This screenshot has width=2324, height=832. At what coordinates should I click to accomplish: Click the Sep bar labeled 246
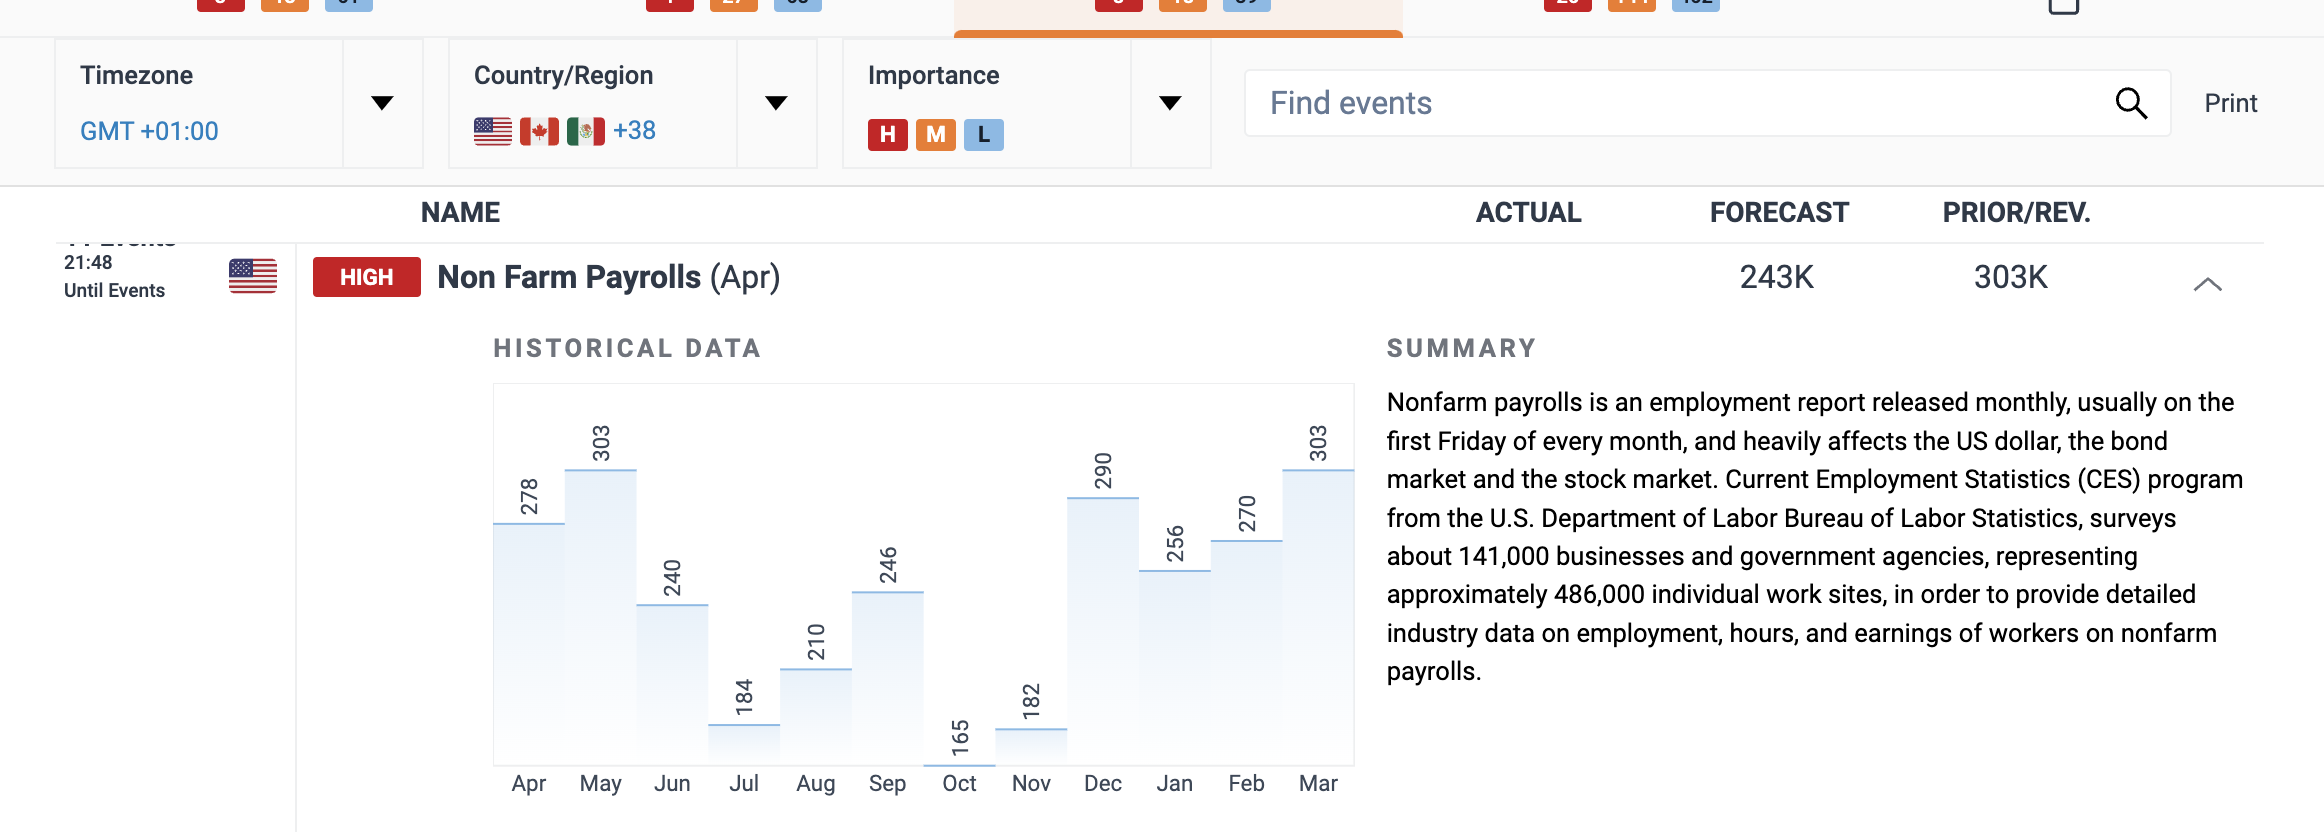coord(888,678)
